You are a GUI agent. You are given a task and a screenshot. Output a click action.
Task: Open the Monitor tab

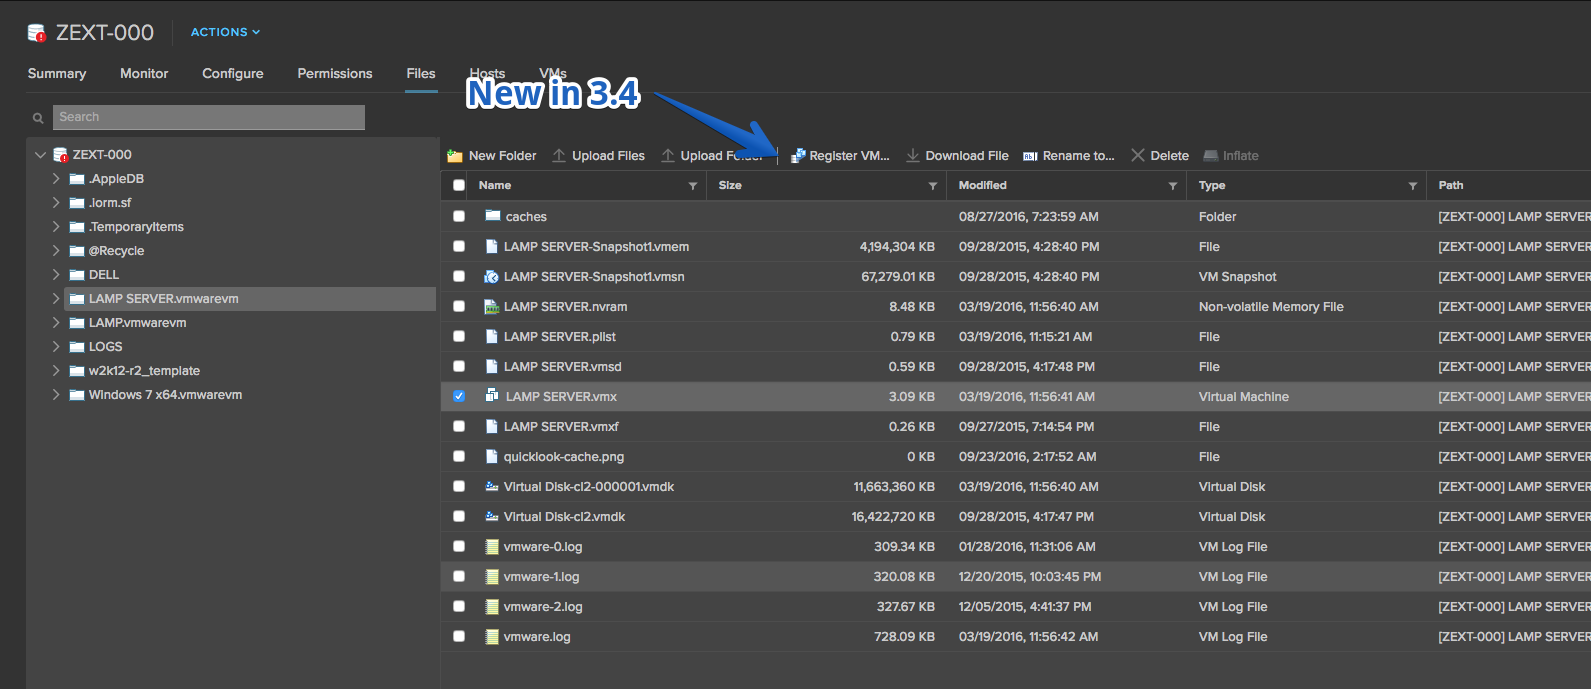point(144,74)
